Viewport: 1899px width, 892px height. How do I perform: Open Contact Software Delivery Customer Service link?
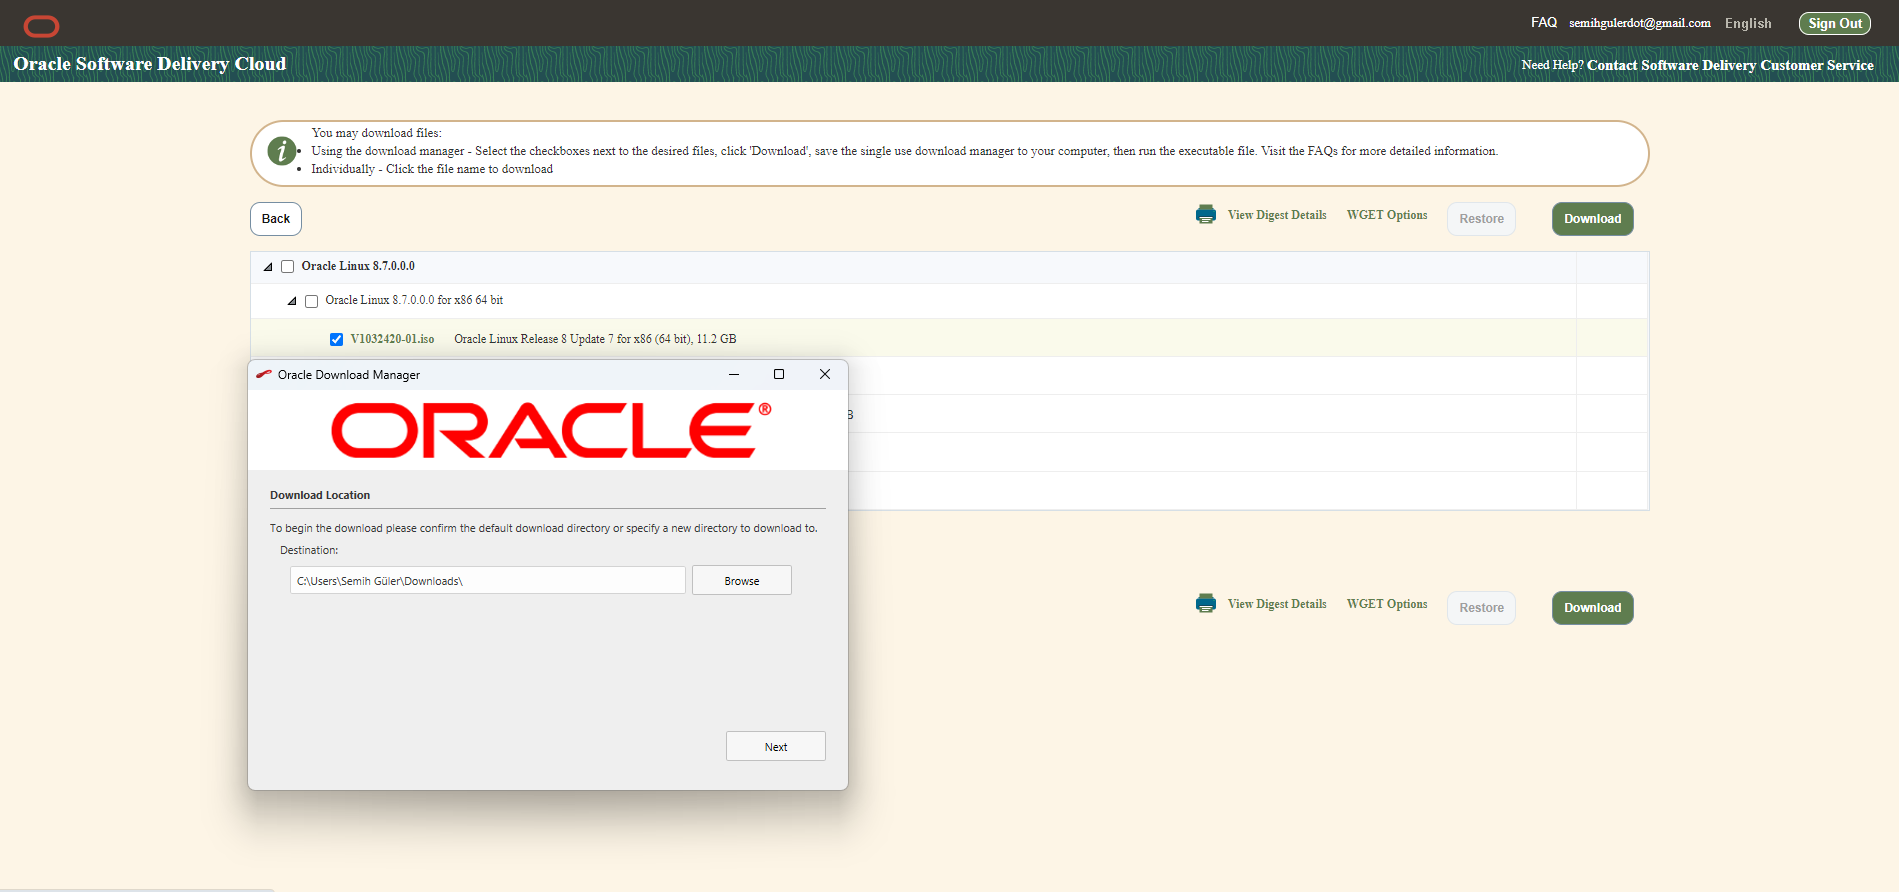1730,65
